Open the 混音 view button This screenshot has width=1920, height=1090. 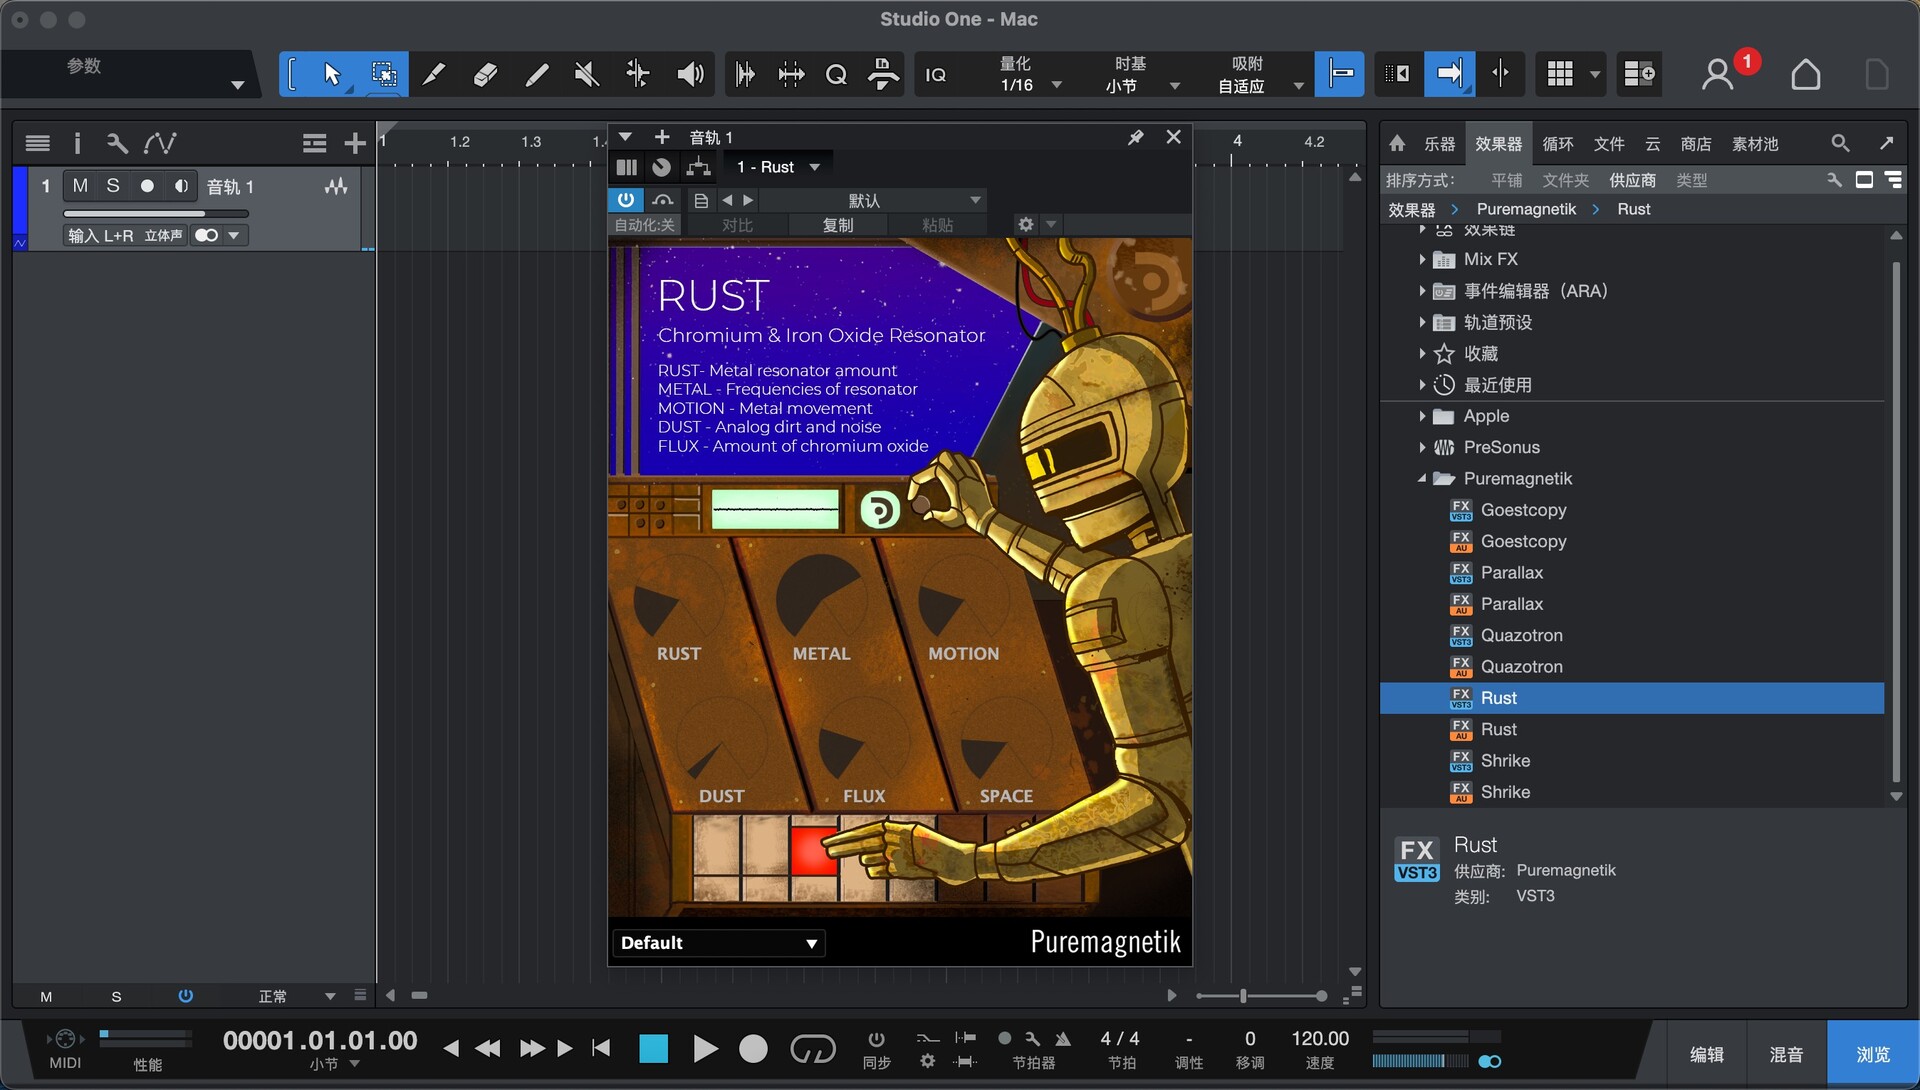(x=1786, y=1054)
